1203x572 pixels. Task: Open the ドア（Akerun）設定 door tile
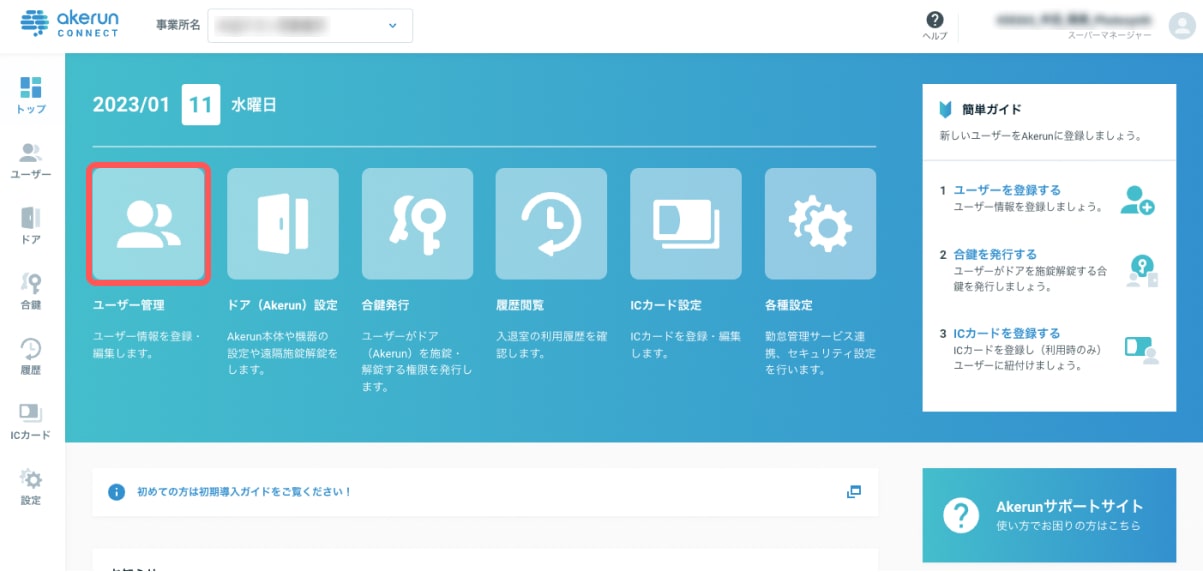[282, 223]
